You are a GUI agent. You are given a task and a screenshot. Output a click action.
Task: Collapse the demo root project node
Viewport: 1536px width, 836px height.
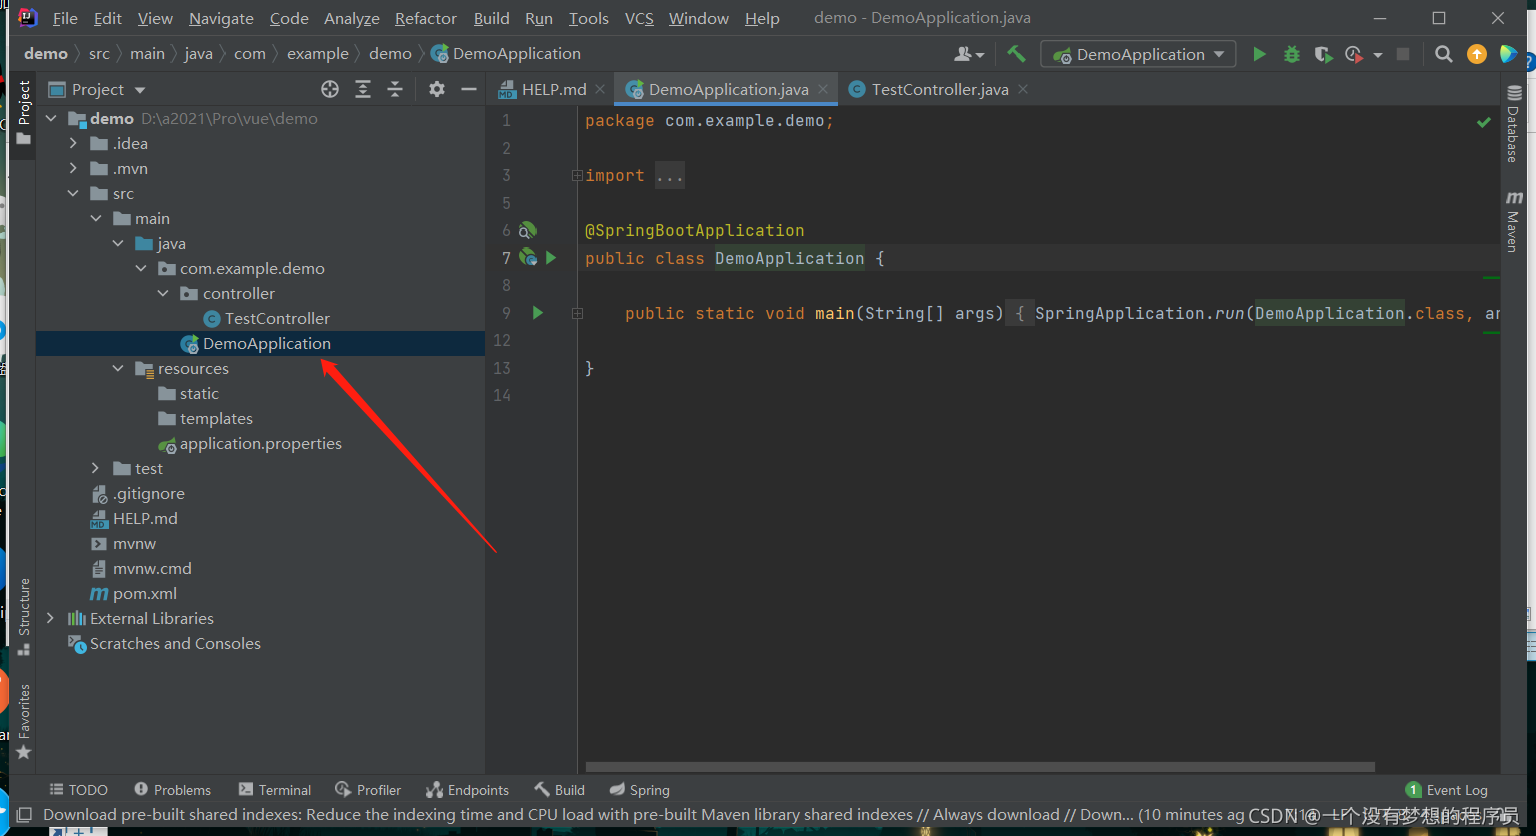[x=52, y=118]
